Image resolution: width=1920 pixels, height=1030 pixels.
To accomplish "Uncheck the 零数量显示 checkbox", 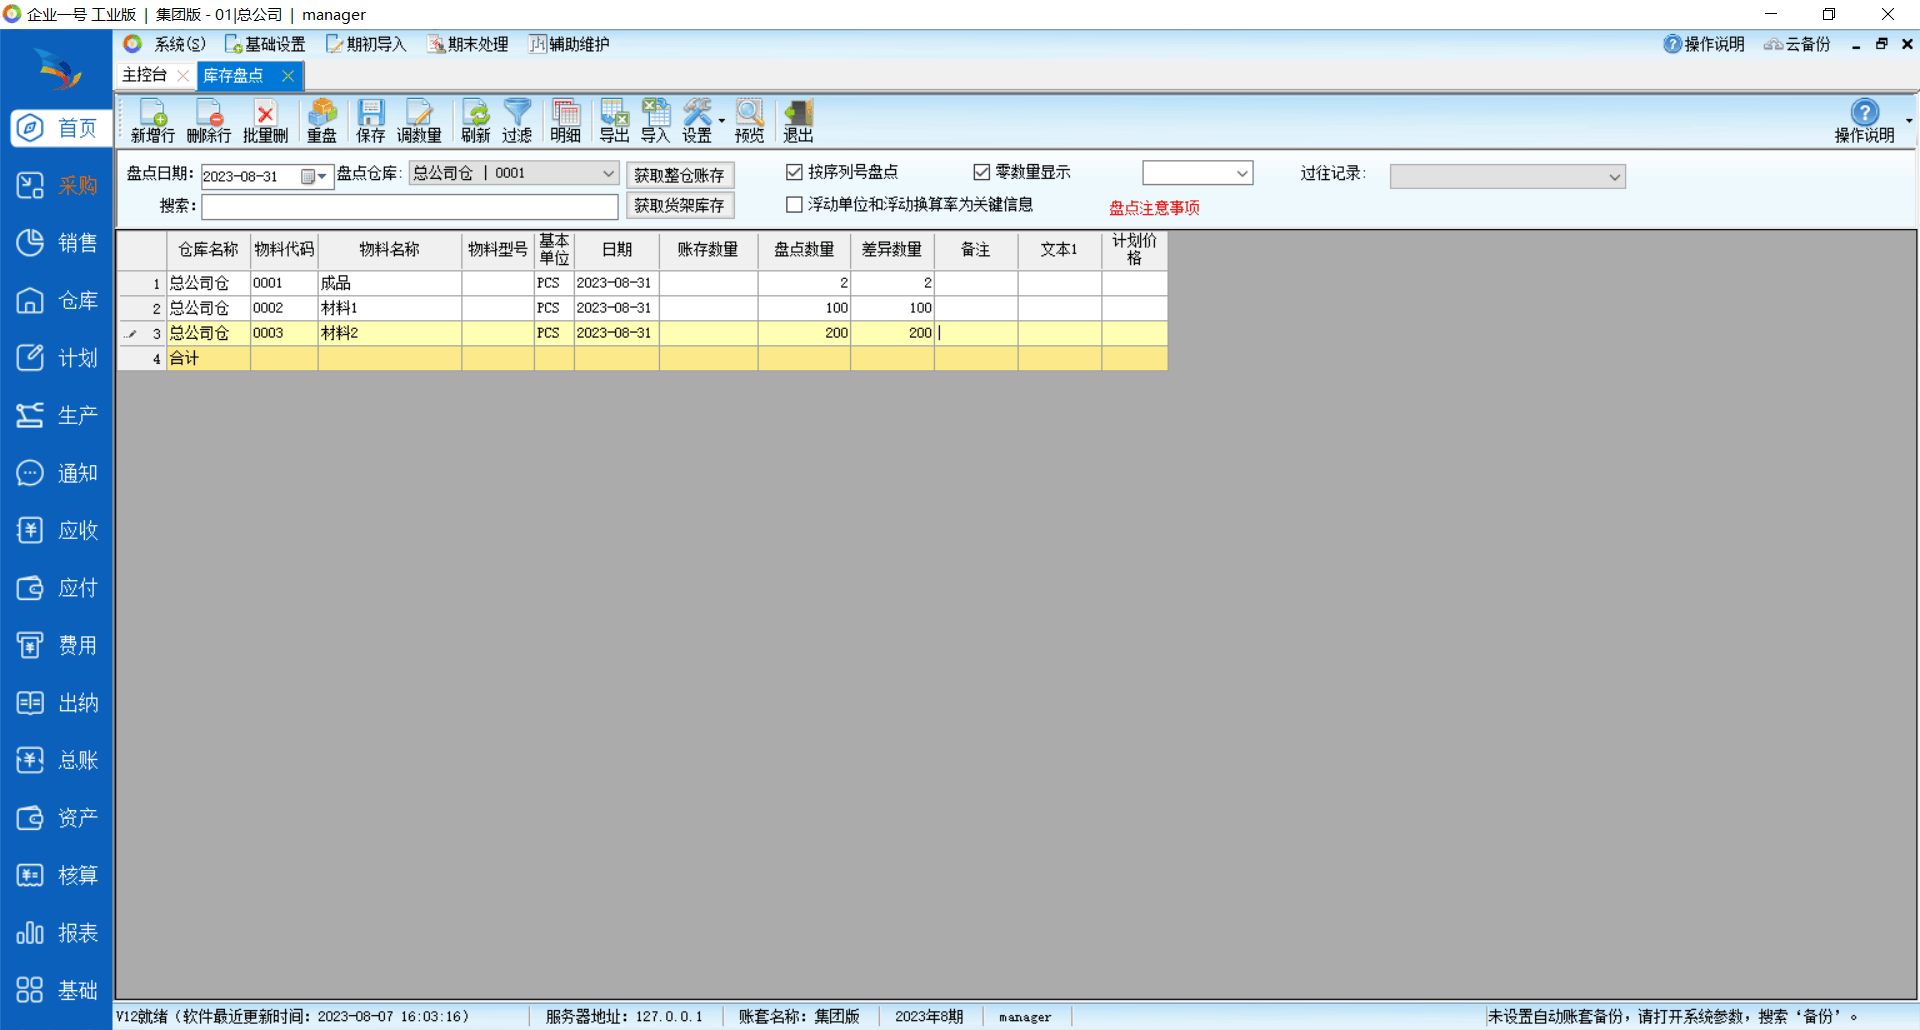I will pyautogui.click(x=982, y=173).
